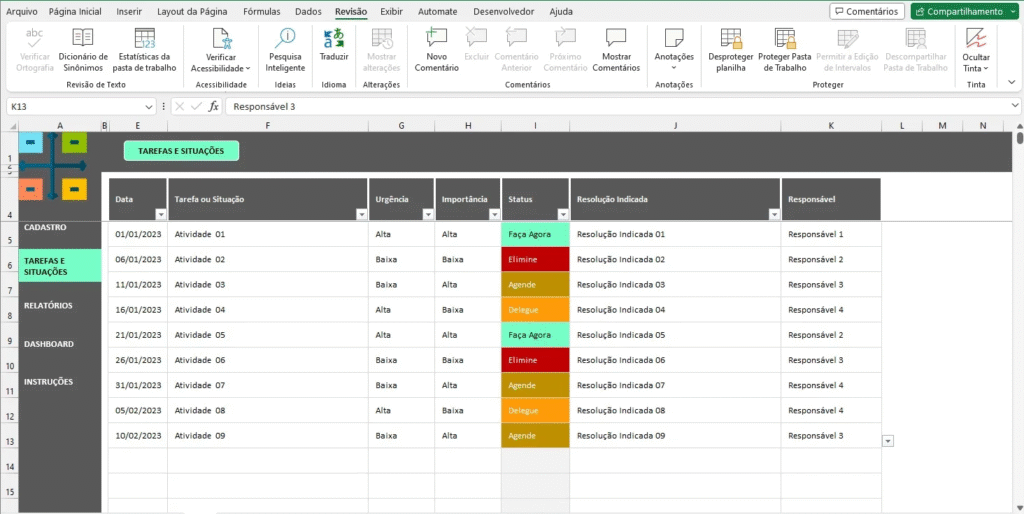This screenshot has height=514, width=1024.
Task: Launch Pesquisa Inteligente tool
Action: [x=285, y=39]
